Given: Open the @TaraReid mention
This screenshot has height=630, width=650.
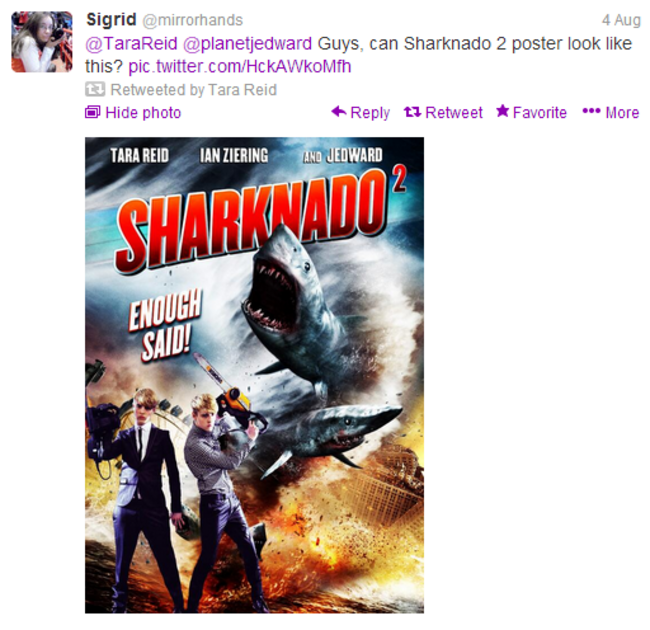Looking at the screenshot, I should [x=131, y=44].
